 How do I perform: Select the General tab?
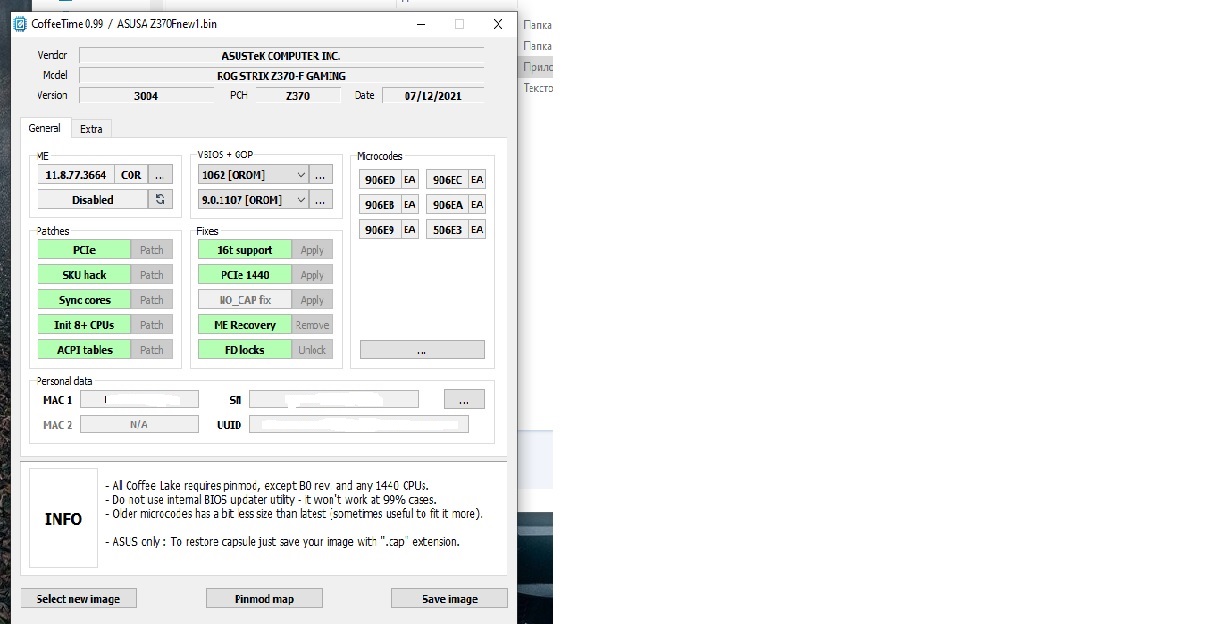tap(45, 128)
